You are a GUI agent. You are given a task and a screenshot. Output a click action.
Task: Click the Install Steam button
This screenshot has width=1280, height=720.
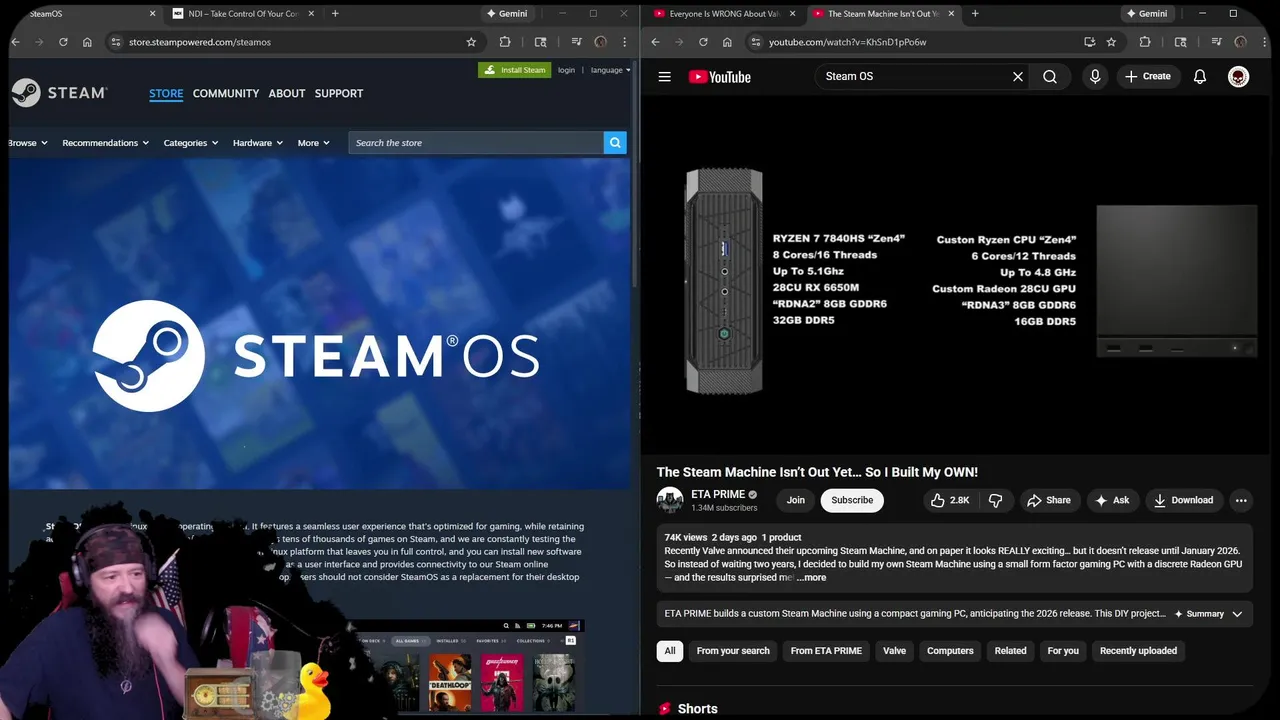tap(515, 70)
